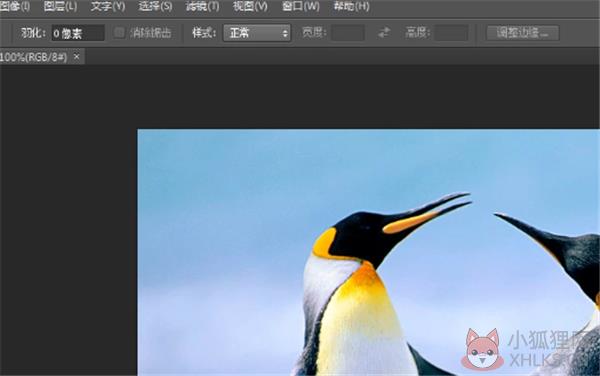Select the 100%(RGB/8#) document tab
This screenshot has height=376, width=600.
(x=34, y=57)
